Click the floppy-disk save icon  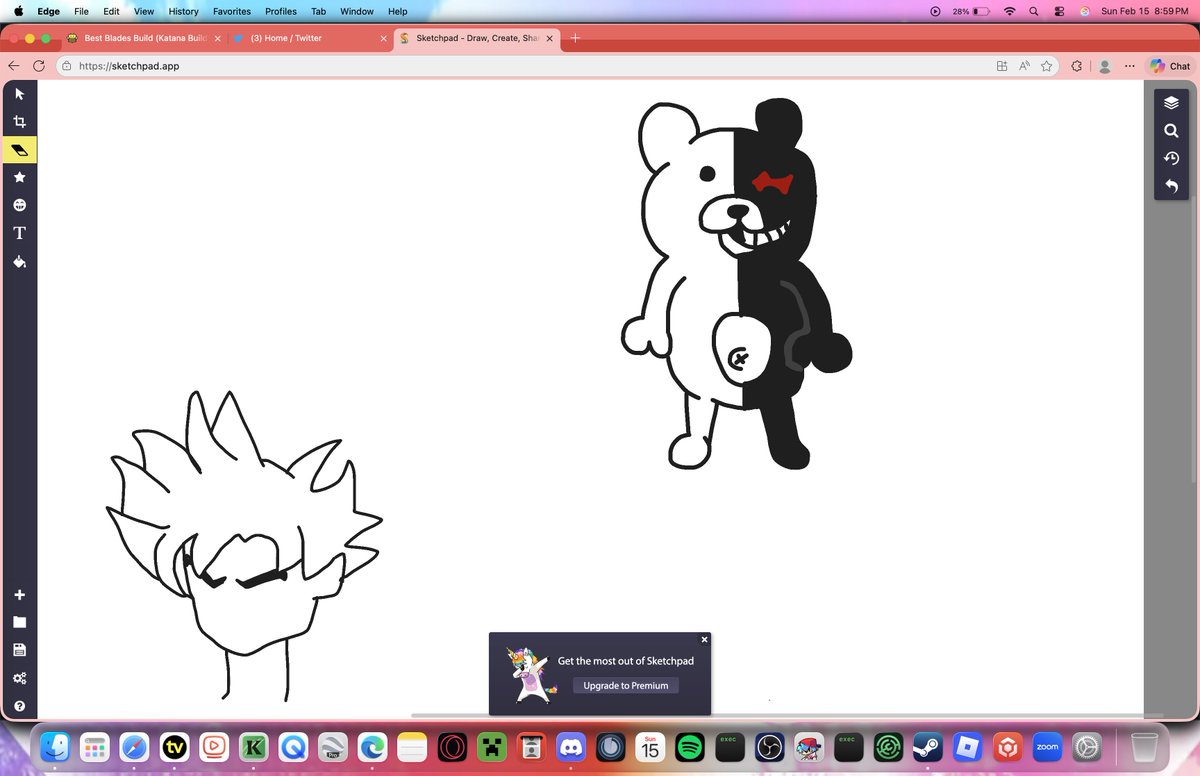click(19, 650)
